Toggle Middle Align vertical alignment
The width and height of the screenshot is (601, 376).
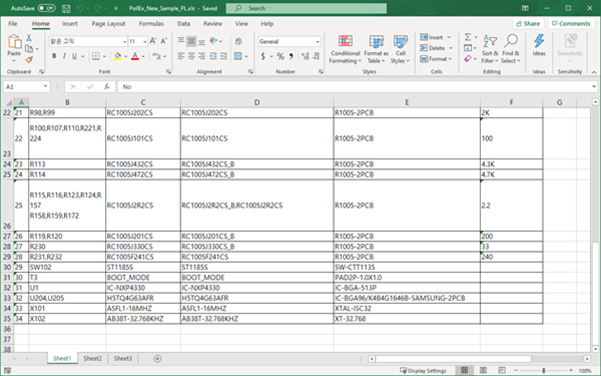(191, 41)
